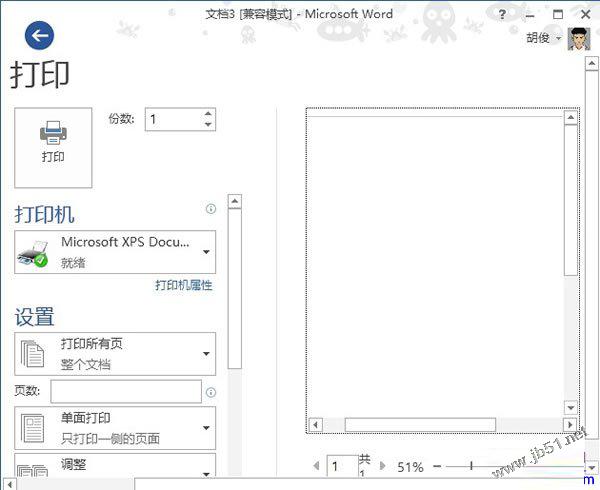Click the preview vertical scrollbar thumb
This screenshot has height=490, width=600.
click(x=571, y=199)
